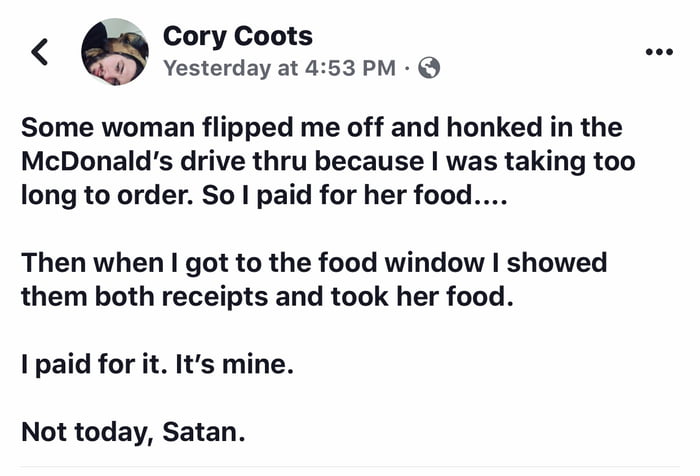Click the line starting "Some woman flipped me off"
Viewport: 700px width, 476px height.
tap(321, 127)
